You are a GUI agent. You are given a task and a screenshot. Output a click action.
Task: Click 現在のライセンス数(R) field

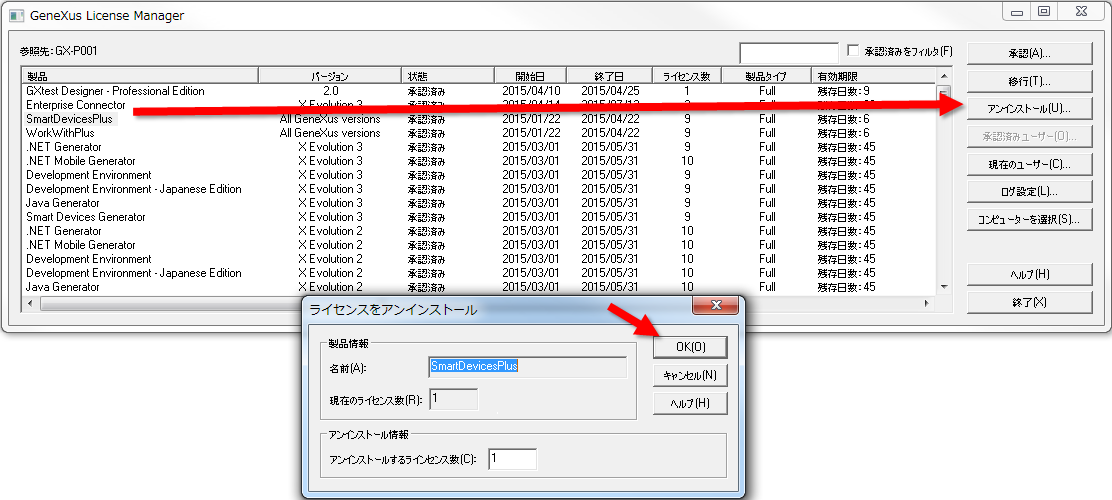tap(453, 399)
